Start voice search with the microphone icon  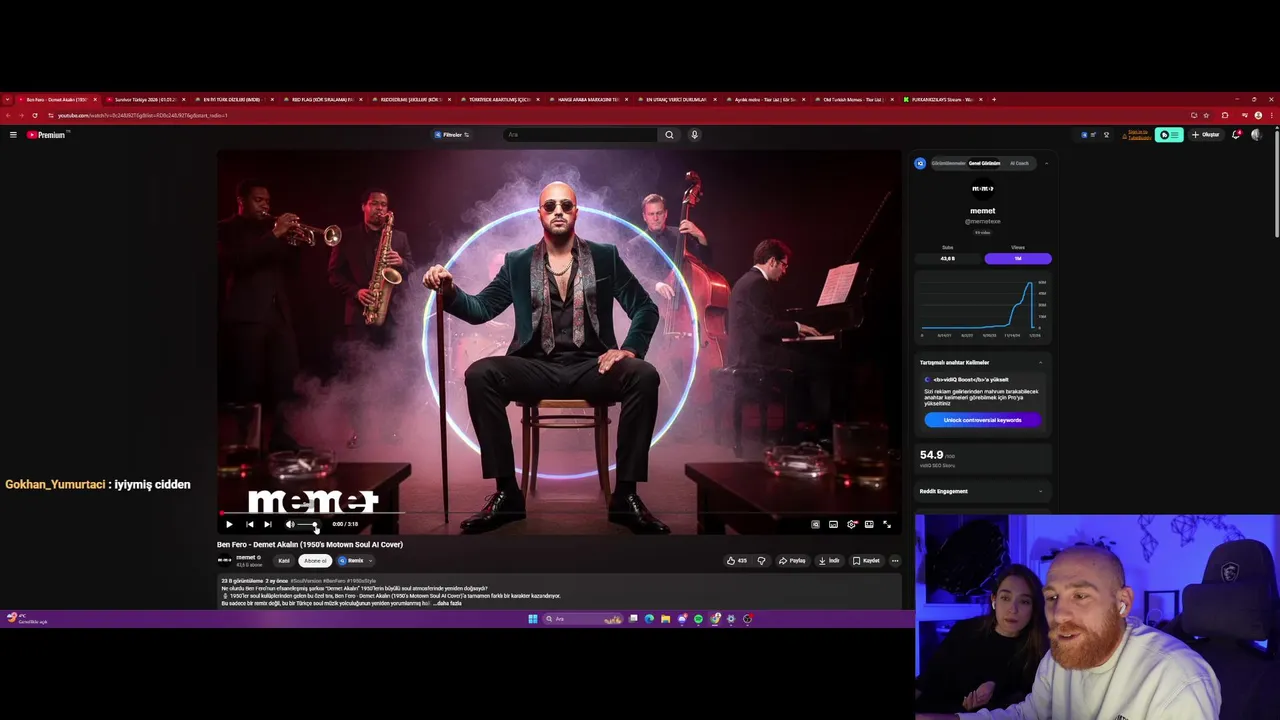tap(694, 135)
